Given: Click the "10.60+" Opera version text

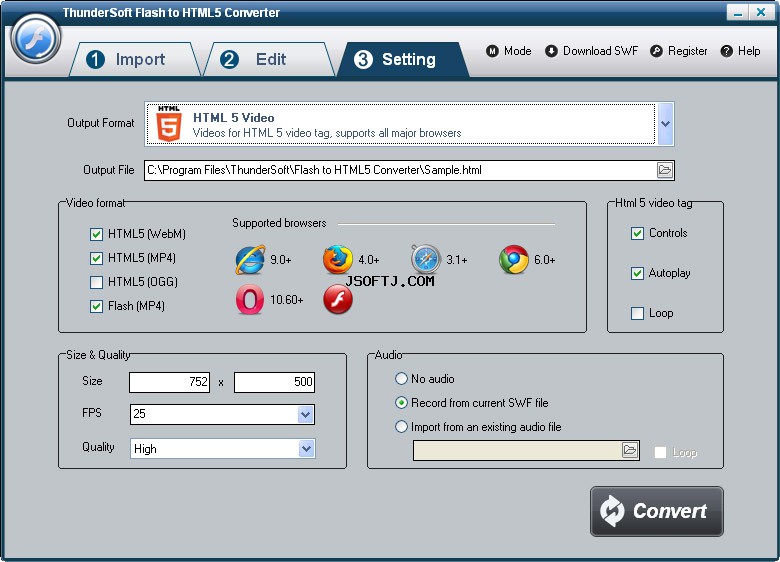Looking at the screenshot, I should tap(287, 299).
